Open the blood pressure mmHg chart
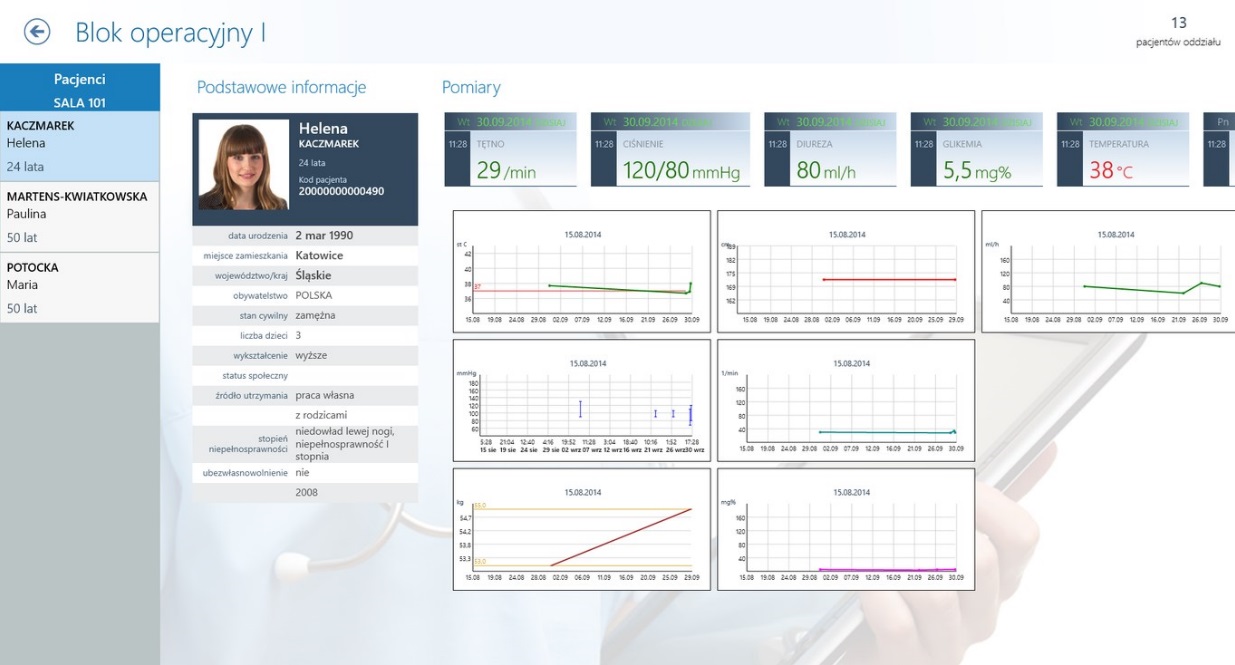Image resolution: width=1235 pixels, height=665 pixels. 581,400
